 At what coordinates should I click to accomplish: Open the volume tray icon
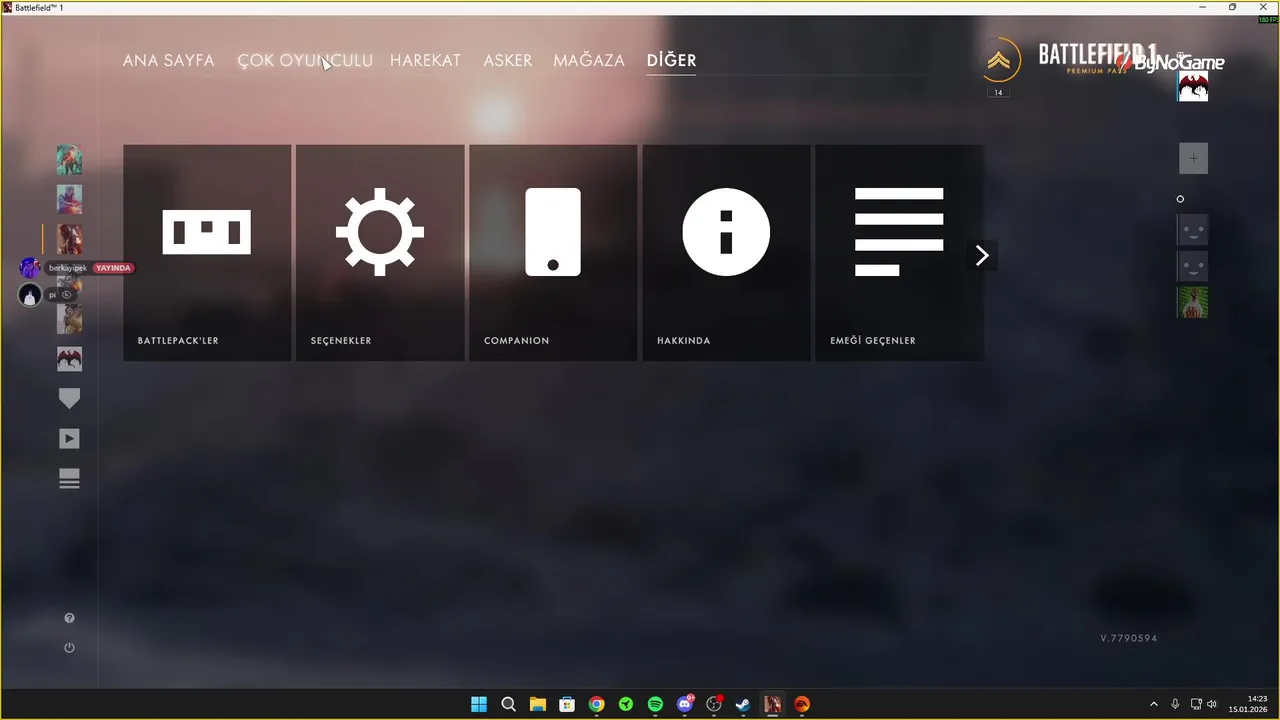click(1212, 704)
